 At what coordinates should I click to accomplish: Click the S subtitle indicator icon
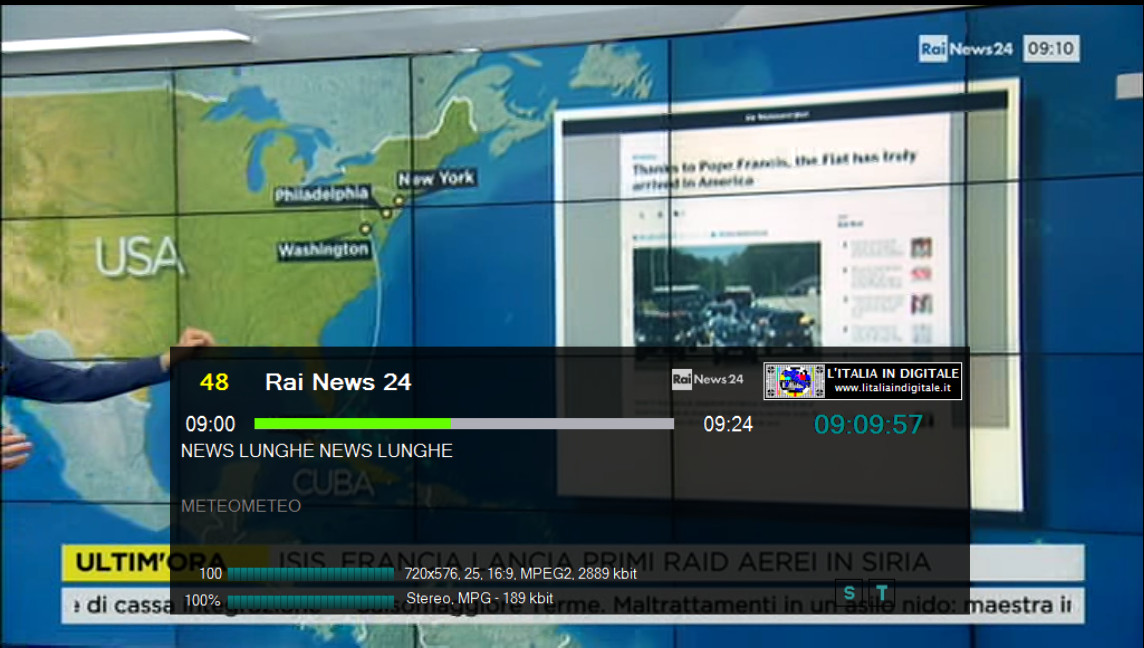coord(849,593)
